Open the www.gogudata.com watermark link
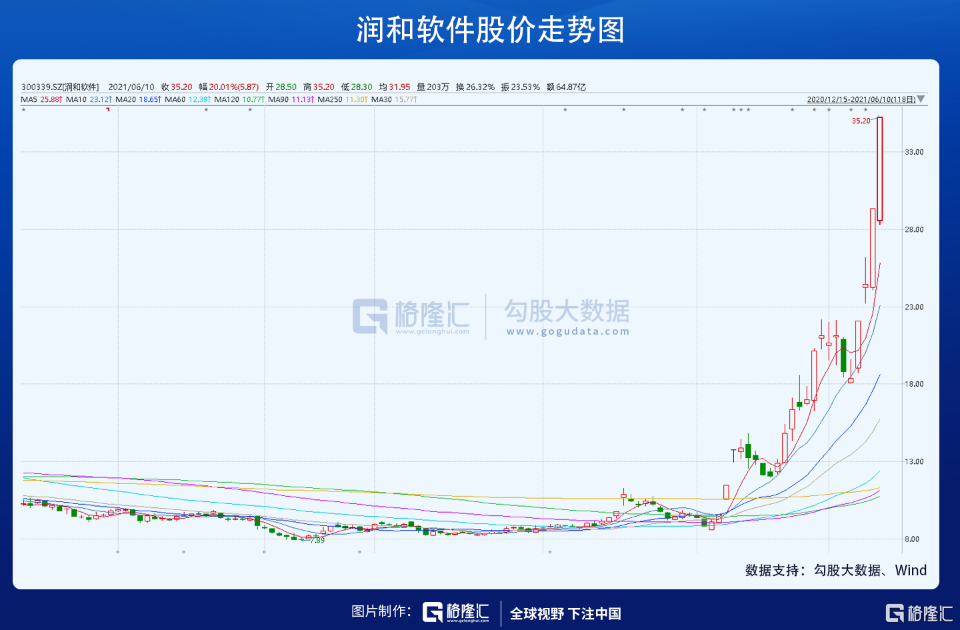 pos(568,332)
